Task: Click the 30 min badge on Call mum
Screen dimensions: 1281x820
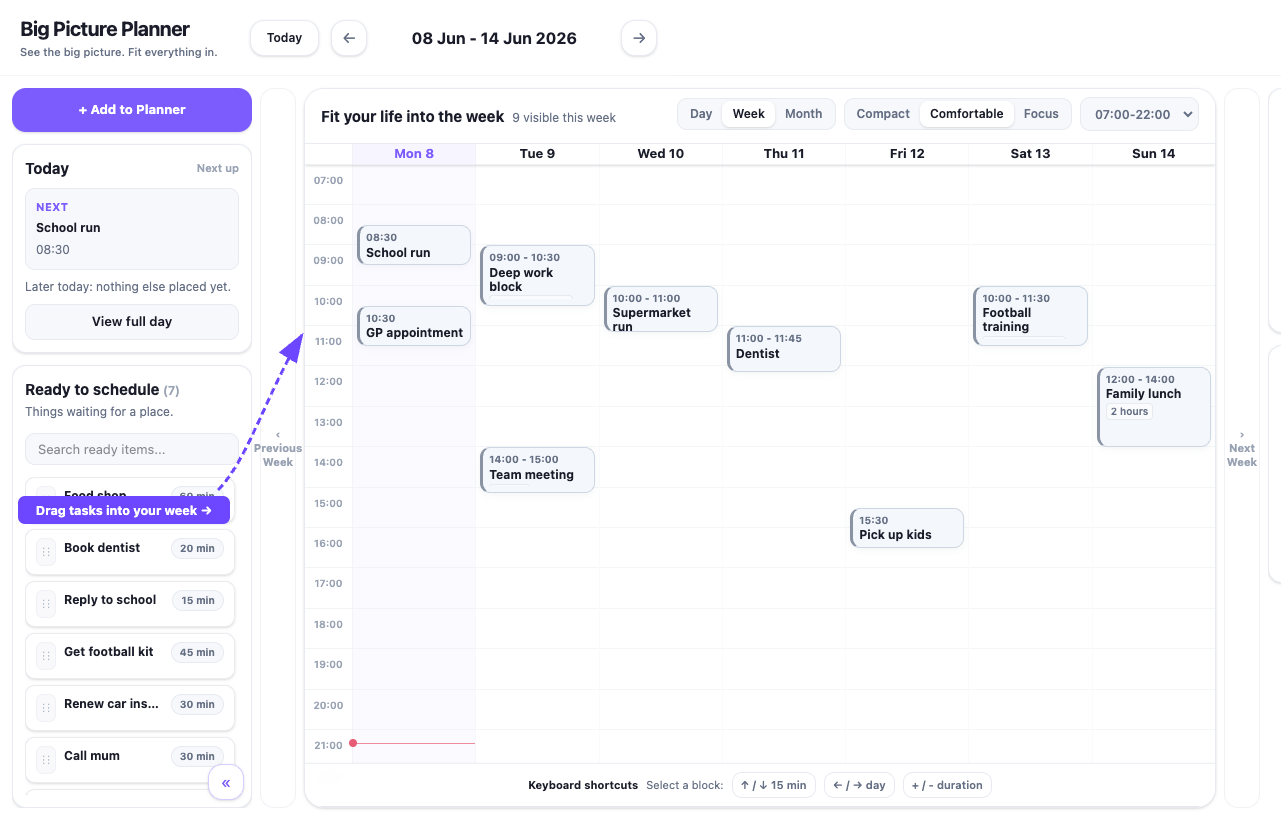Action: pos(198,756)
